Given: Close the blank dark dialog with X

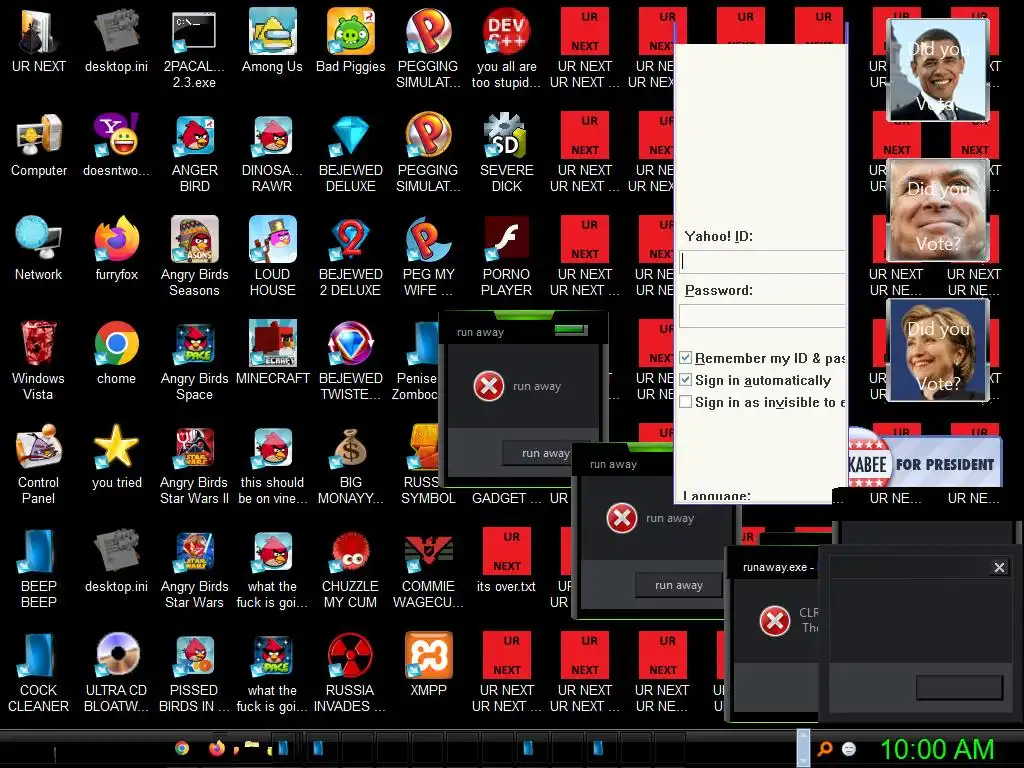Looking at the screenshot, I should coord(999,568).
